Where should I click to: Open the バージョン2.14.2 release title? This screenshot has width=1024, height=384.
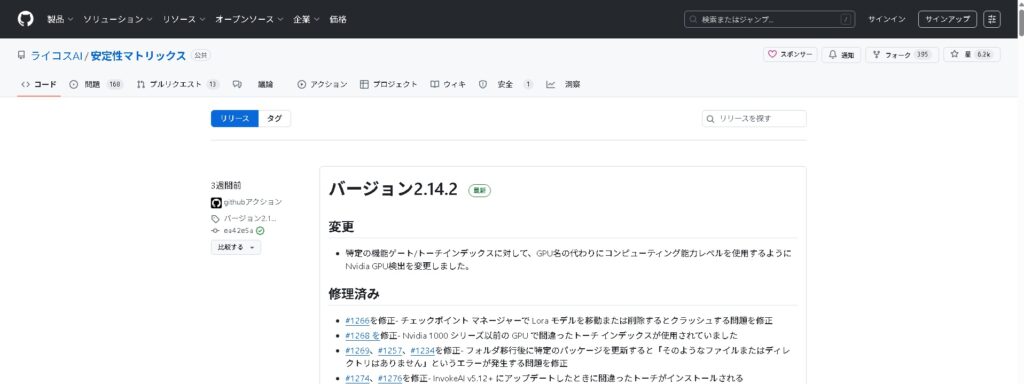(392, 189)
